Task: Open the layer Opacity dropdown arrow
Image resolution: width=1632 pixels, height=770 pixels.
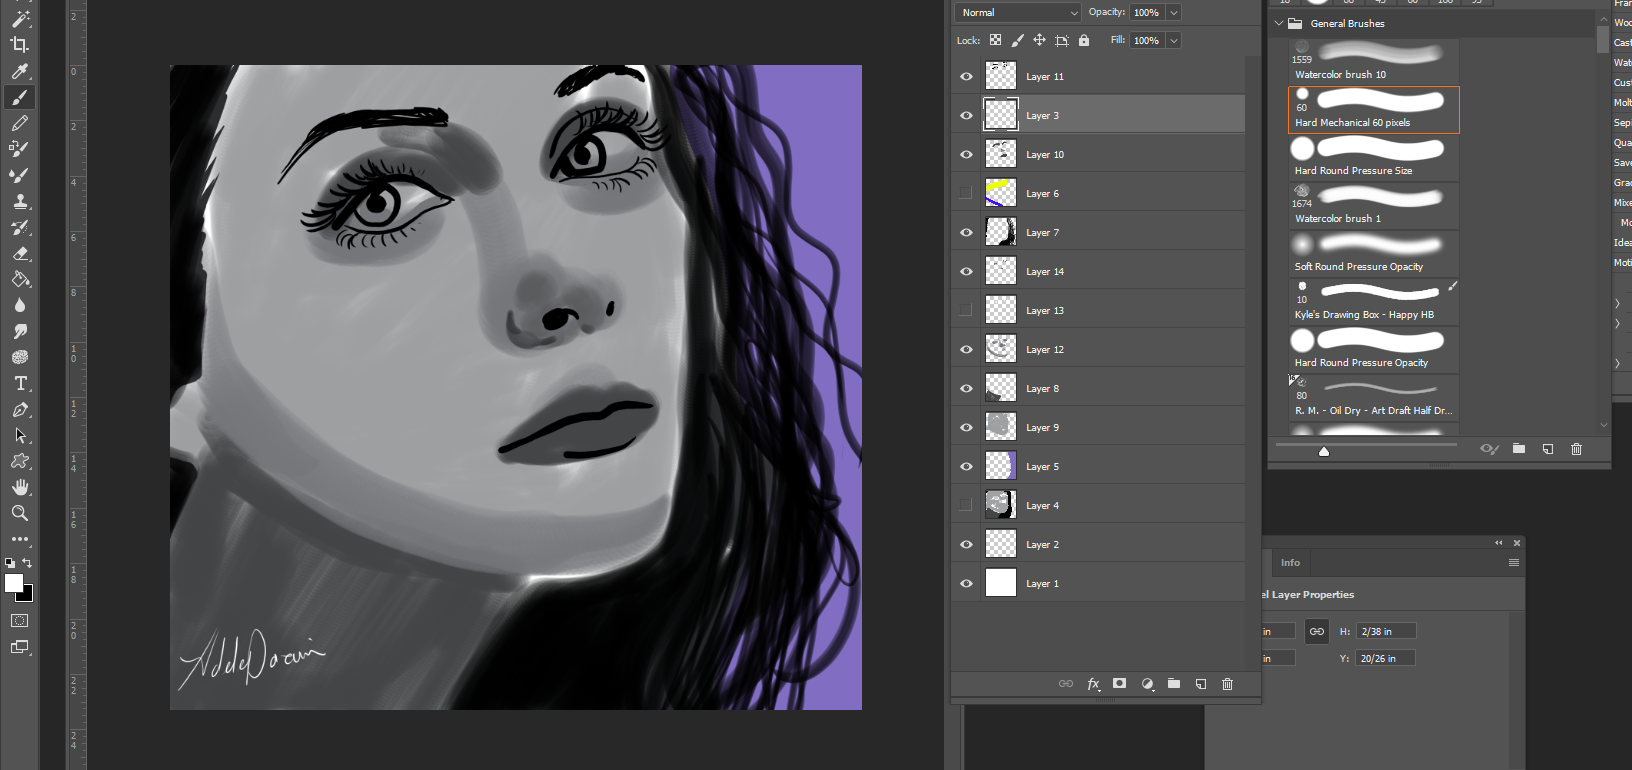Action: pyautogui.click(x=1174, y=13)
